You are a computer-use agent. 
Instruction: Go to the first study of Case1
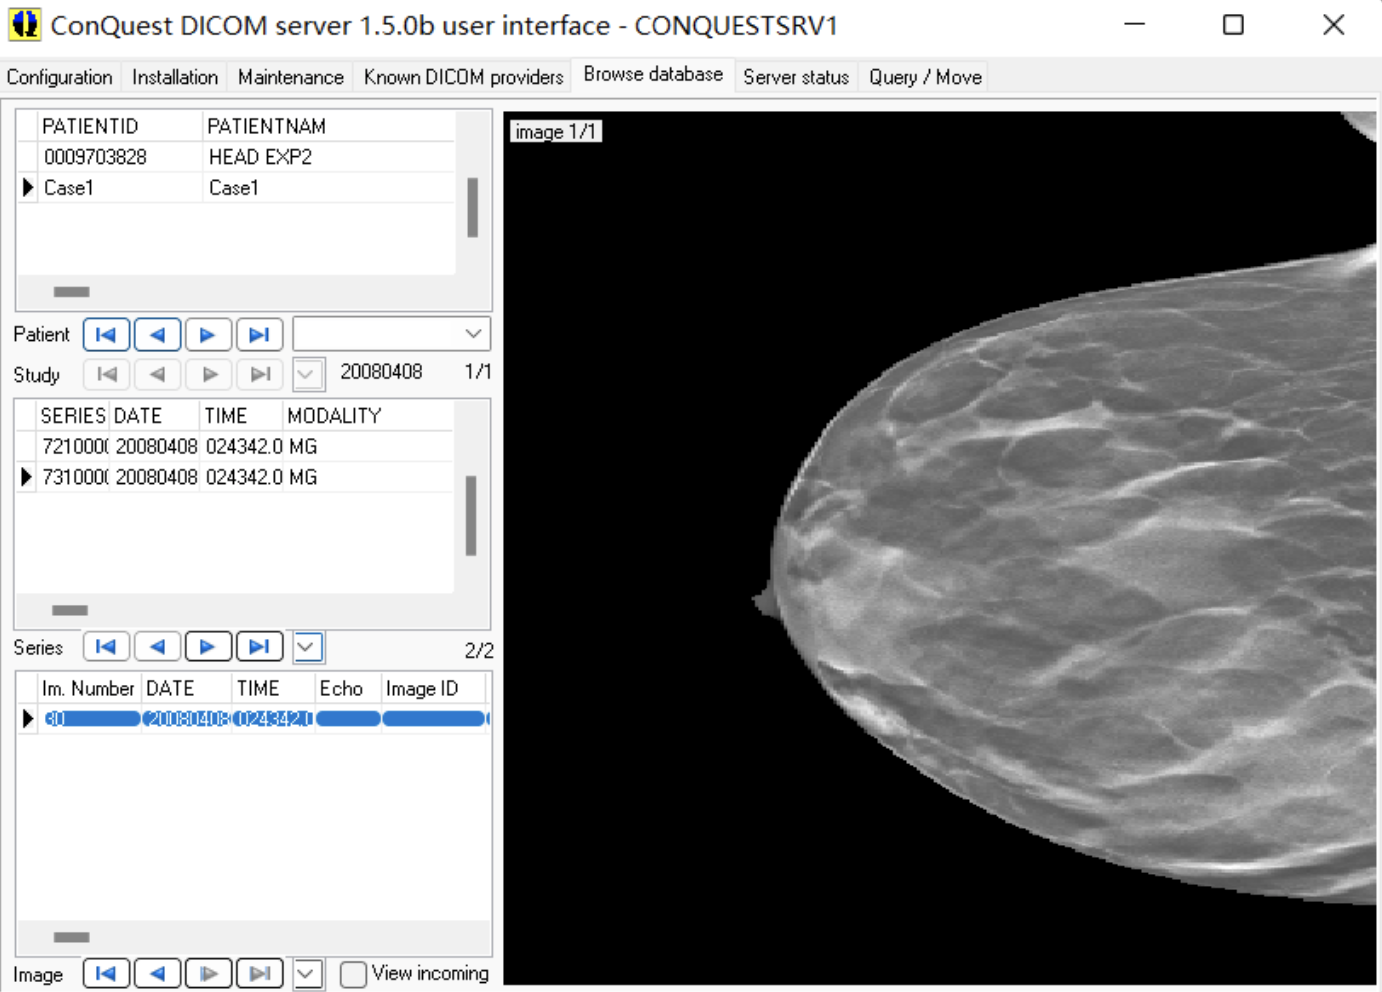pos(106,374)
